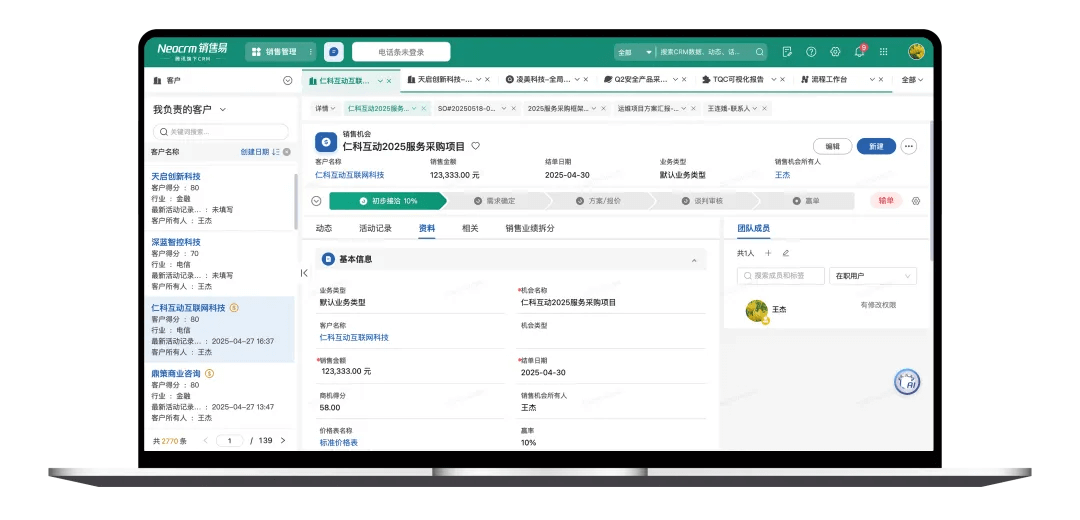Image resolution: width=1080 pixels, height=520 pixels.
Task: Open the settings gear in top header
Action: (835, 52)
